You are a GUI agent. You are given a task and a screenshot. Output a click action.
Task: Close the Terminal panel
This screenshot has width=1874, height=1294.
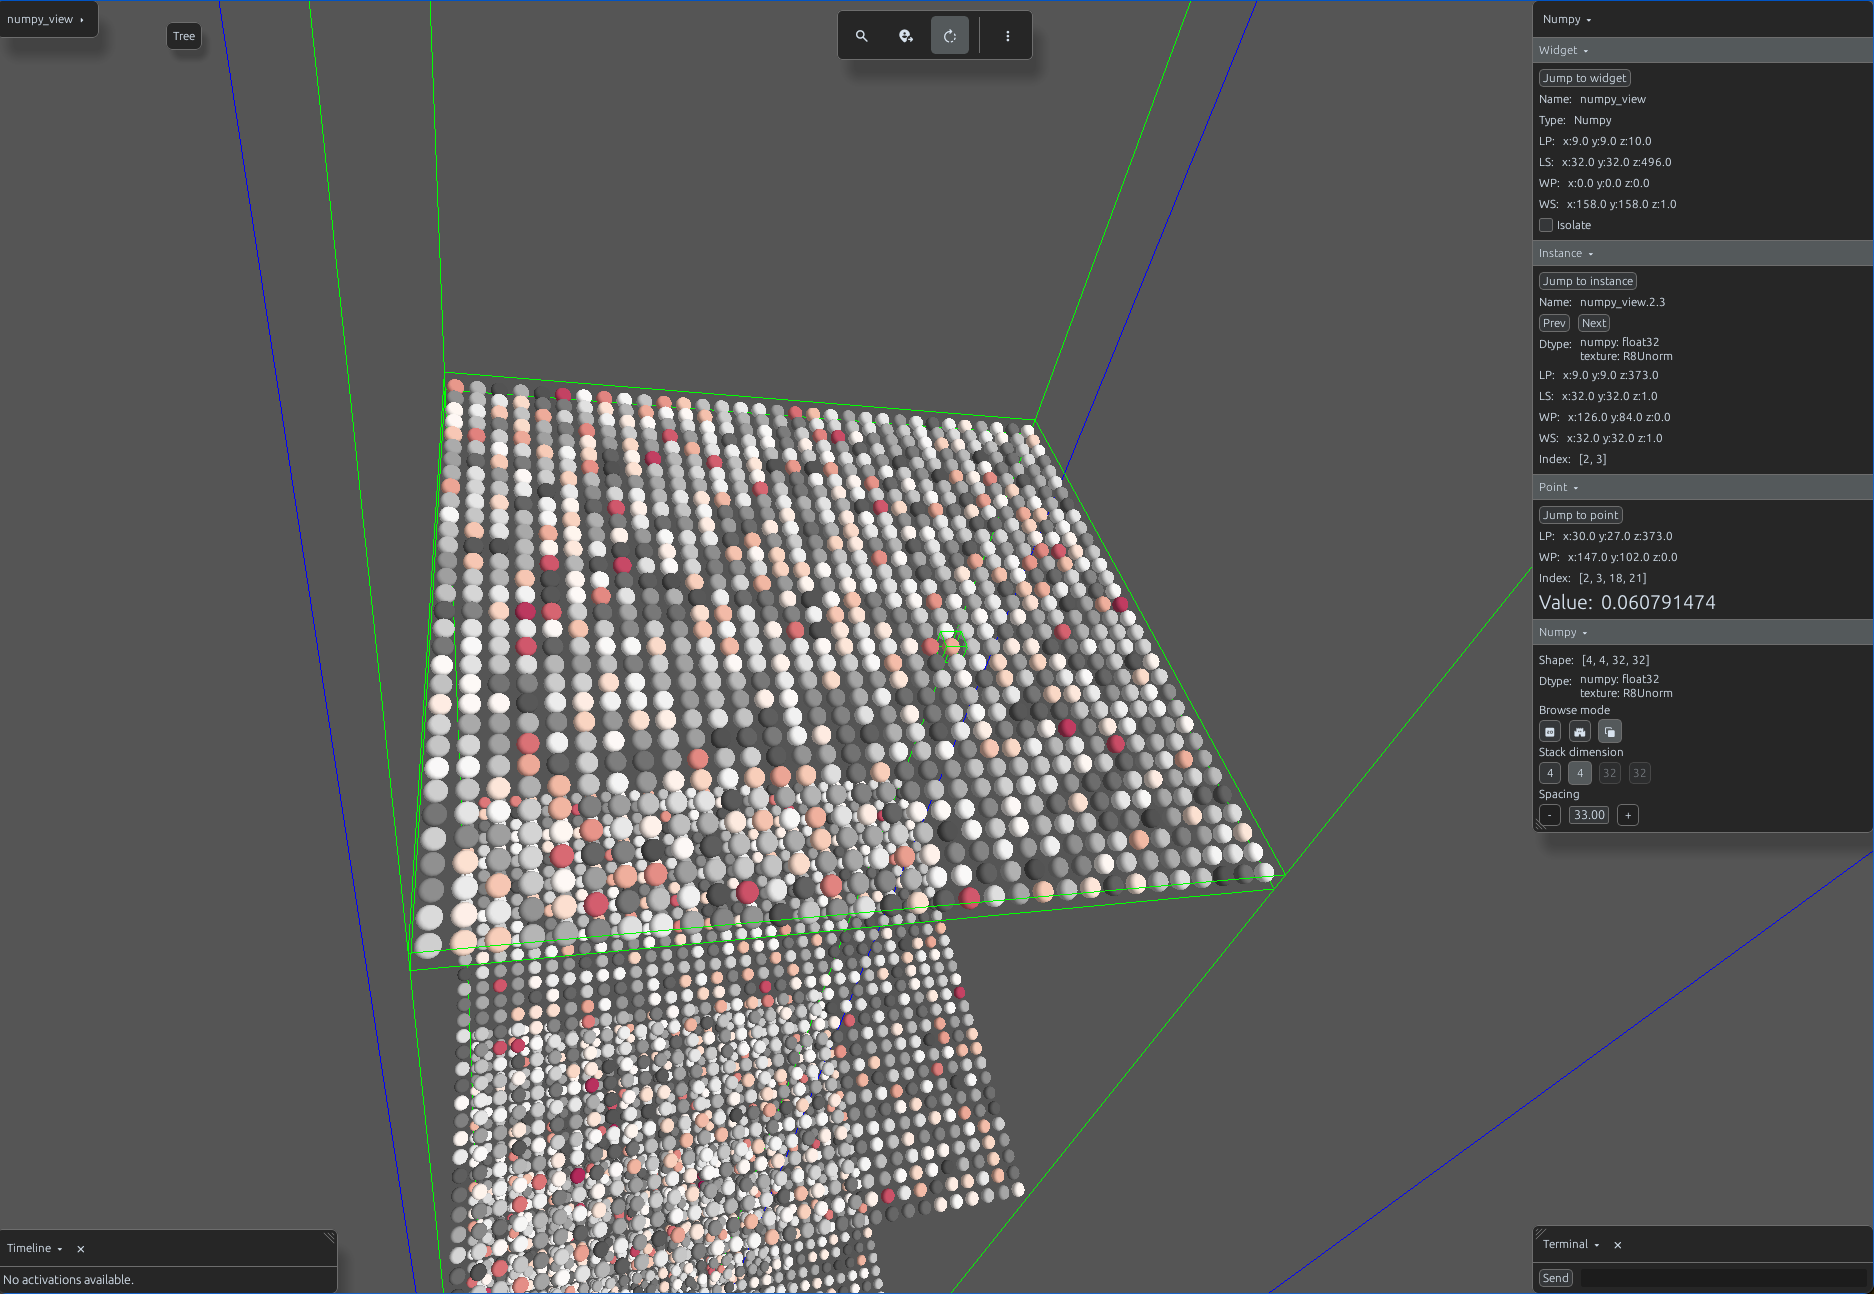(x=1617, y=1245)
